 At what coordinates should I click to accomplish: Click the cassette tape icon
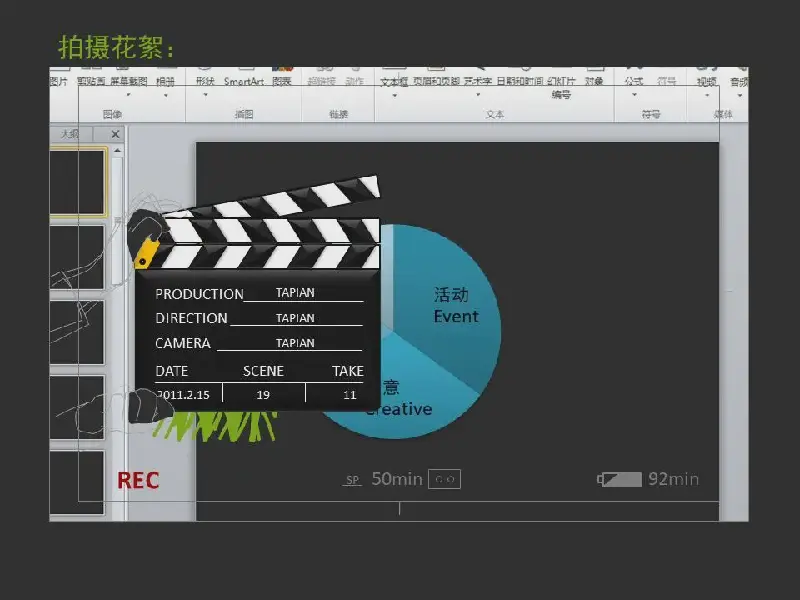[444, 479]
